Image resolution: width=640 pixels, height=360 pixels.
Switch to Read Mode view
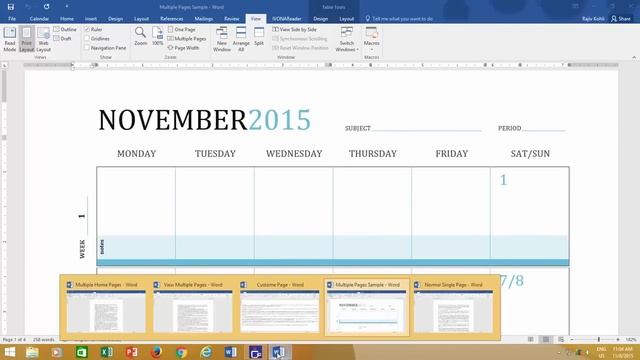click(x=9, y=39)
